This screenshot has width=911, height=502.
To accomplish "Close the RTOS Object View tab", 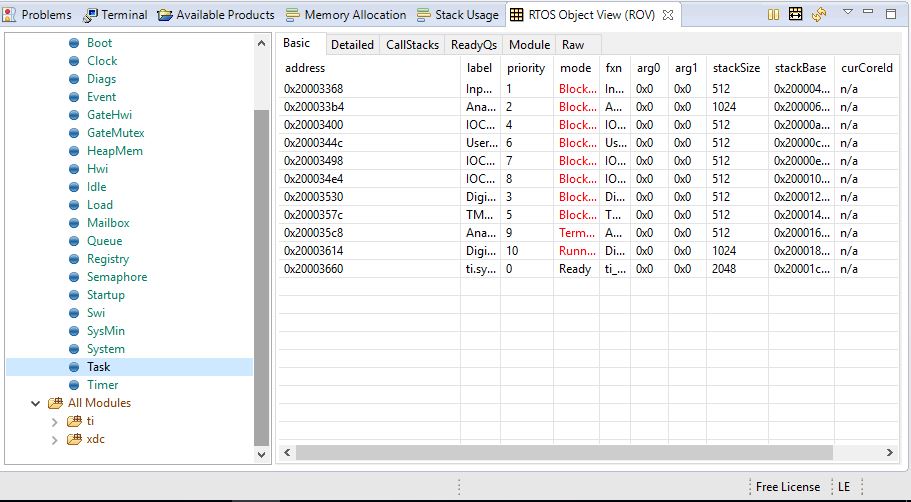I will (668, 15).
